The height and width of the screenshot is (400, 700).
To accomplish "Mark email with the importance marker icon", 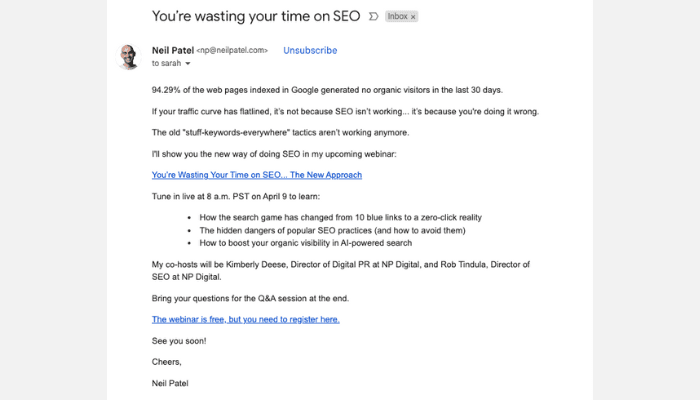I will click(373, 17).
